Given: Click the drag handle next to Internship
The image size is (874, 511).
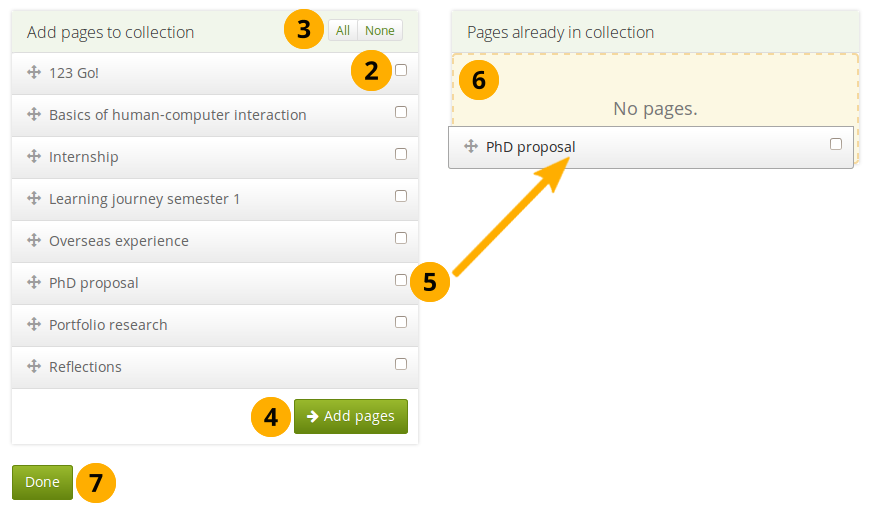Looking at the screenshot, I should coord(33,157).
